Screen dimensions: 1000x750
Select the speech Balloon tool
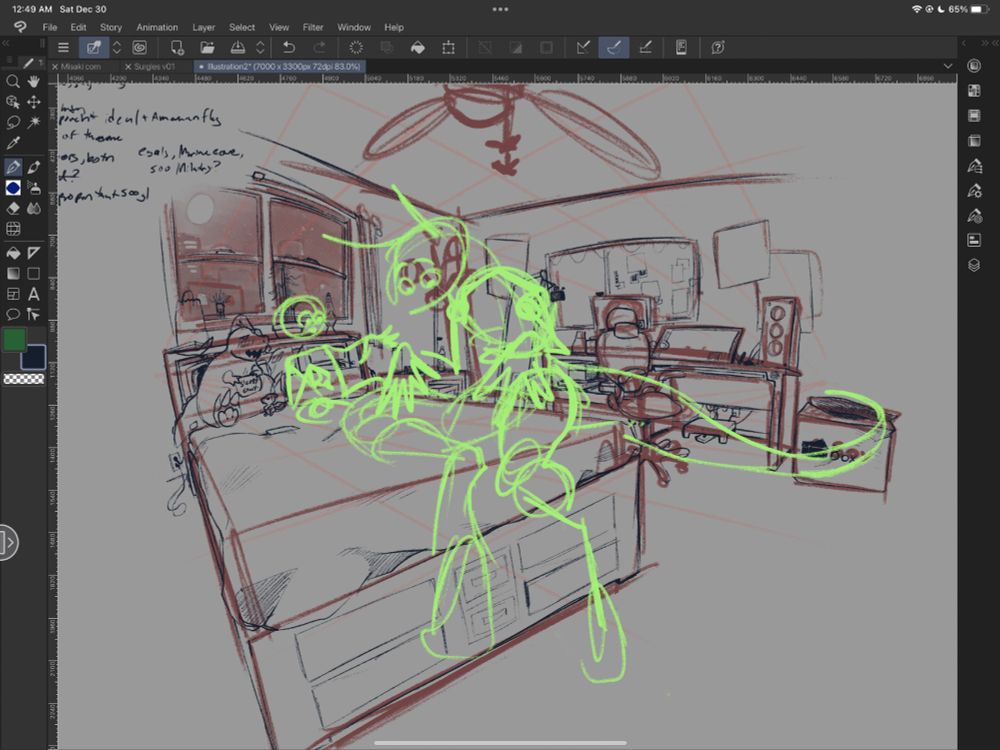tap(13, 314)
